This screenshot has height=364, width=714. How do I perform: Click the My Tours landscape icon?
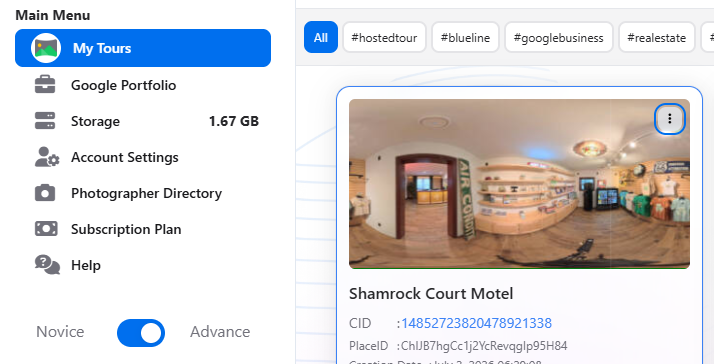[46, 48]
